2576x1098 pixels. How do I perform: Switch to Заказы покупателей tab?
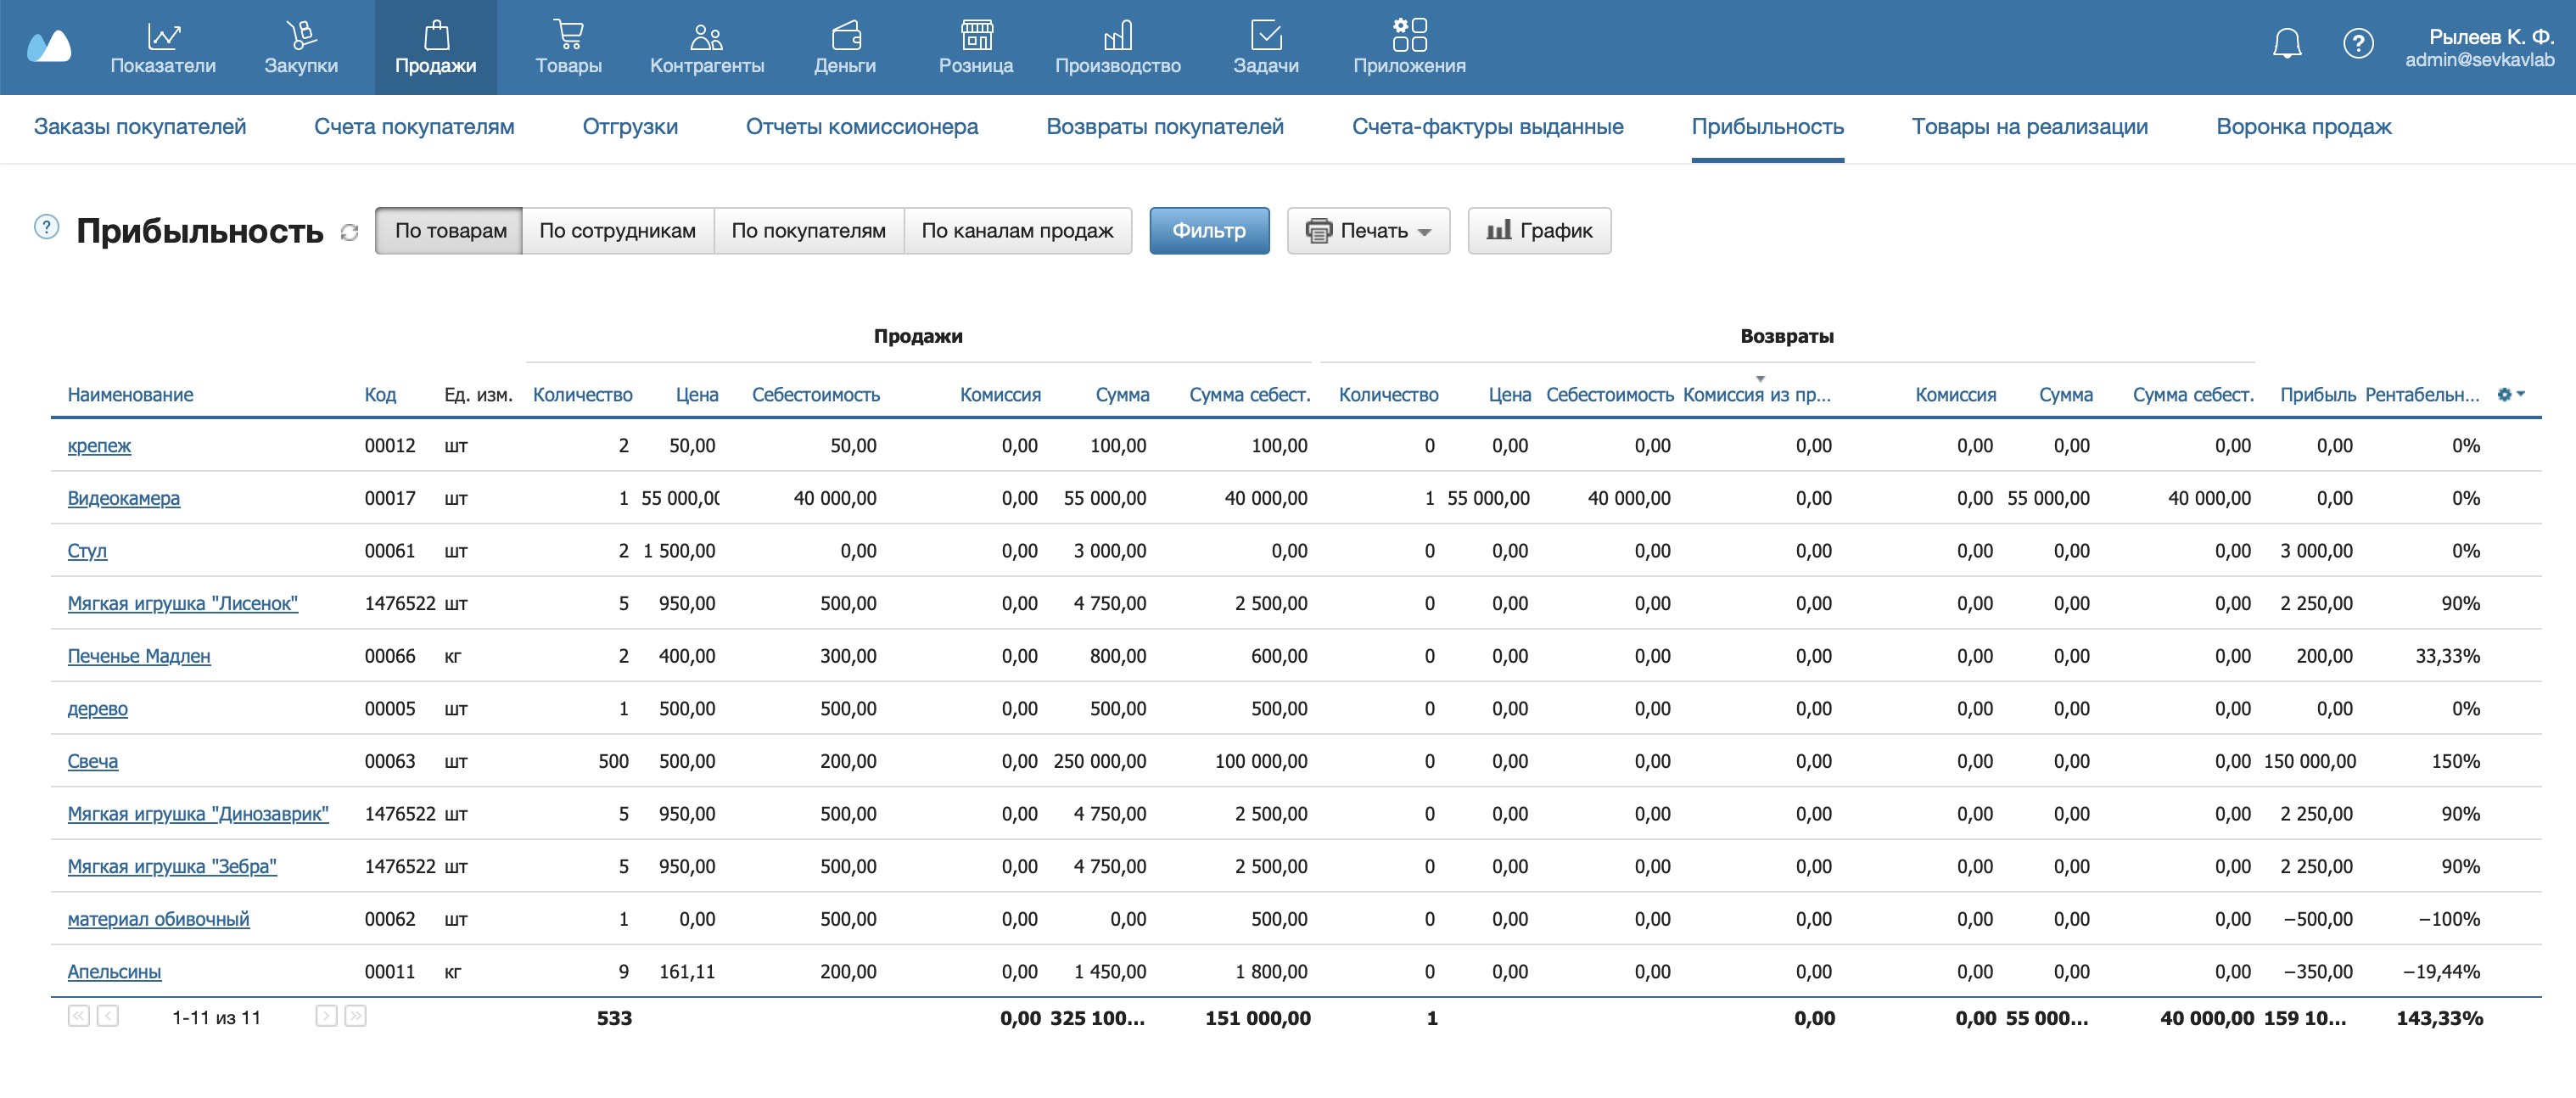point(140,127)
